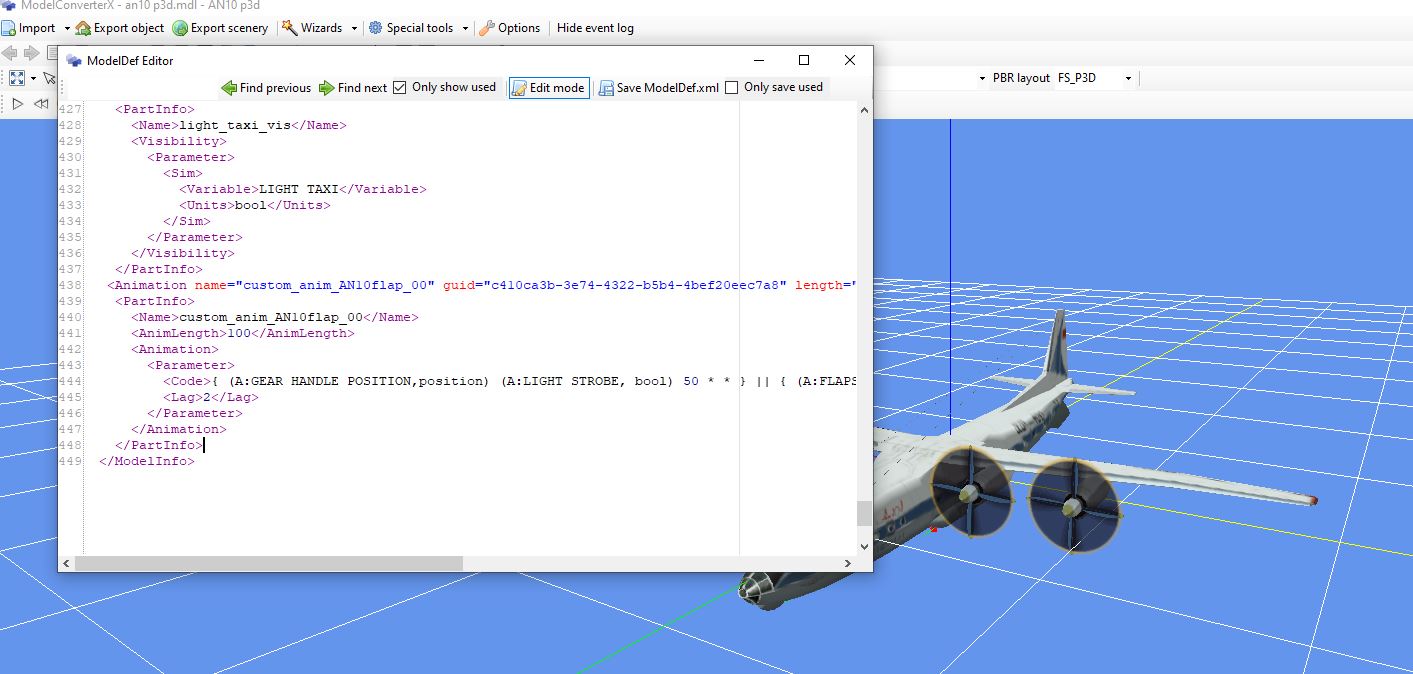The width and height of the screenshot is (1413, 674).
Task: Click the Lag value 2 line
Action: (211, 397)
